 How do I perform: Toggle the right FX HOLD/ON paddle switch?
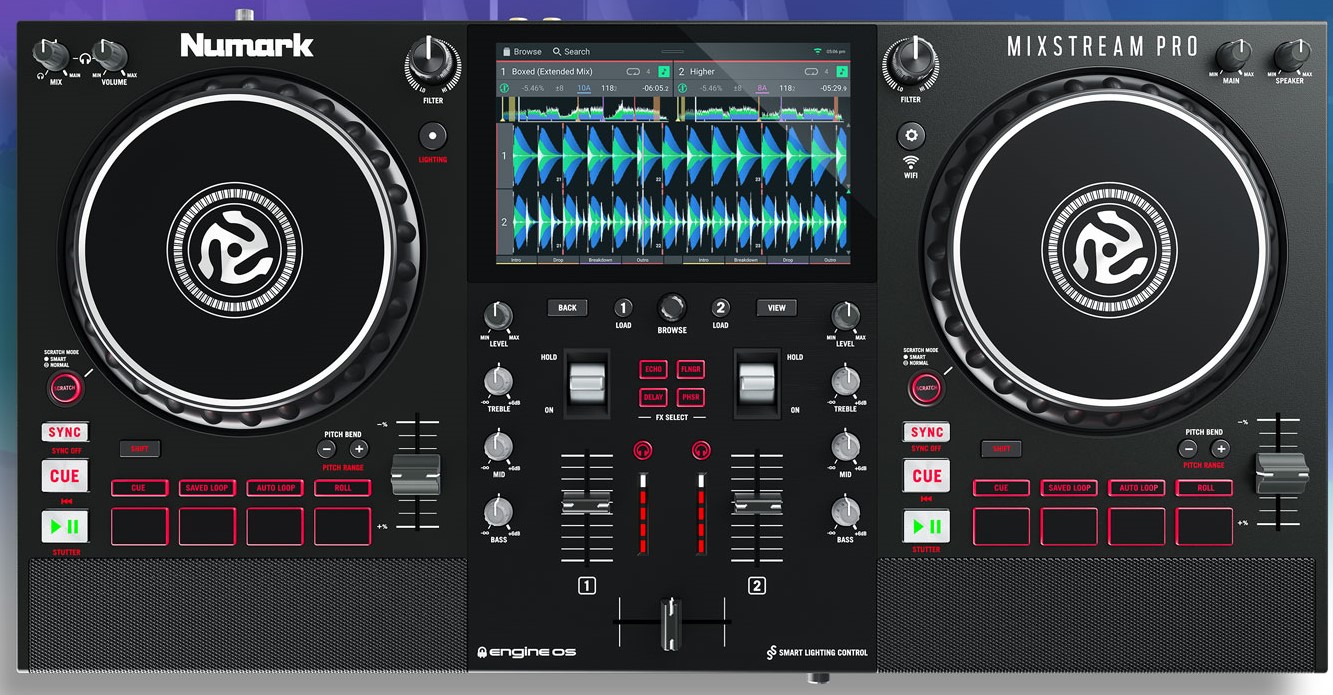(x=757, y=382)
